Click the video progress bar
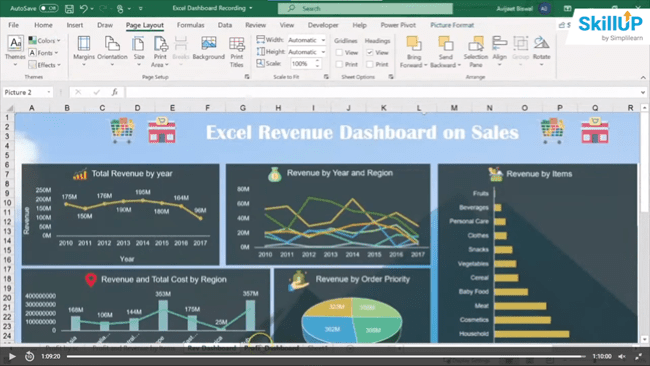Image resolution: width=650 pixels, height=366 pixels. (x=326, y=356)
